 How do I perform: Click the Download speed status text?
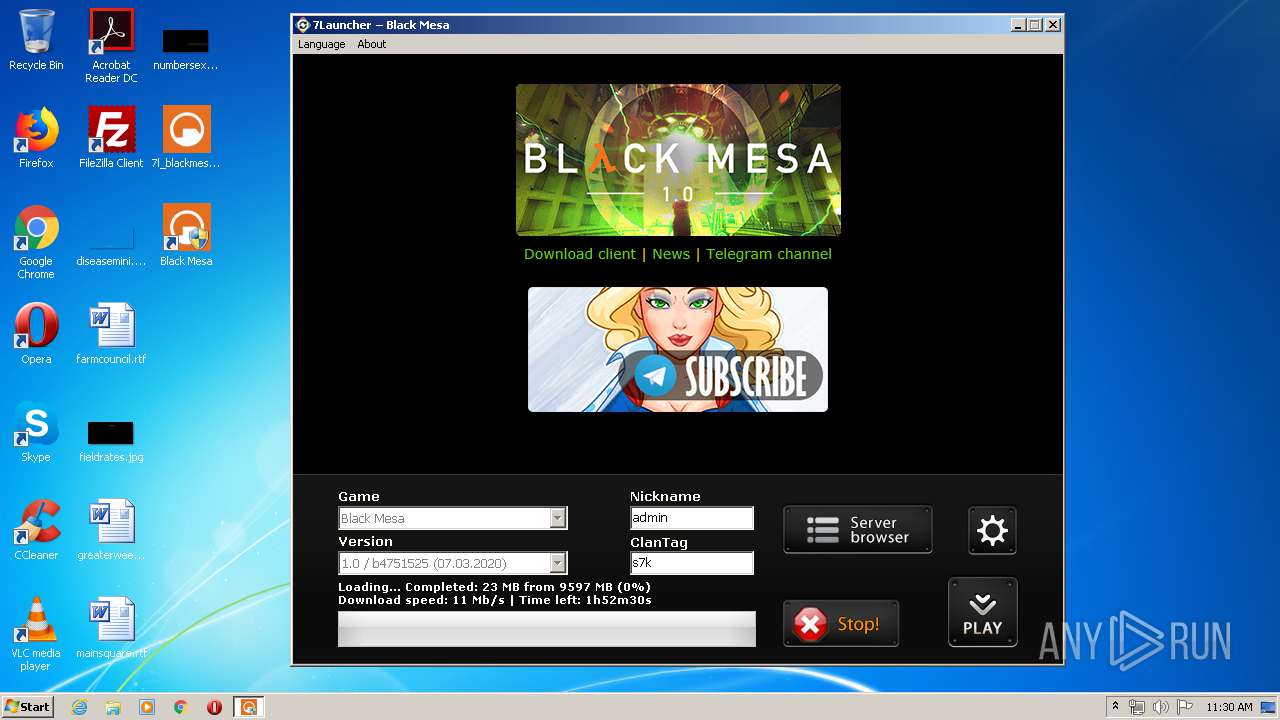click(x=495, y=600)
